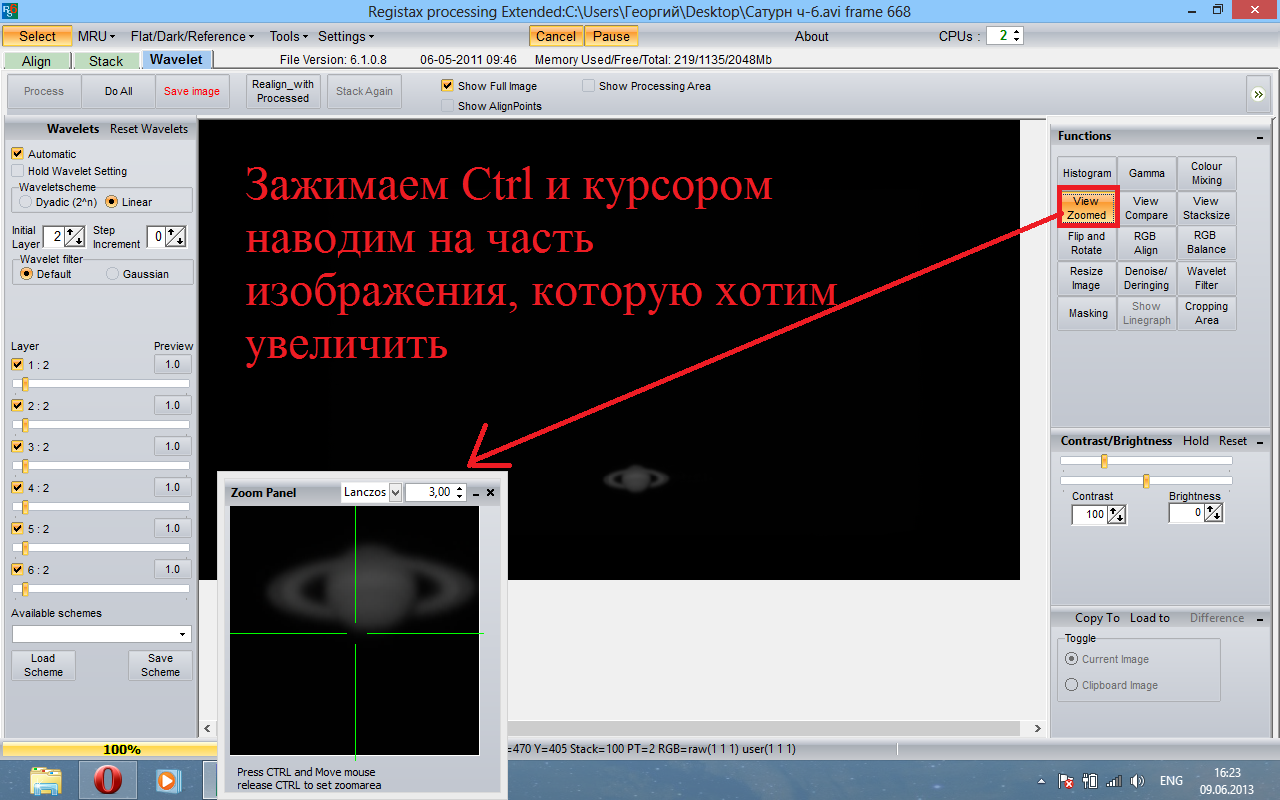This screenshot has height=800, width=1280.
Task: Open Colour Mixing function
Action: pos(1207,173)
